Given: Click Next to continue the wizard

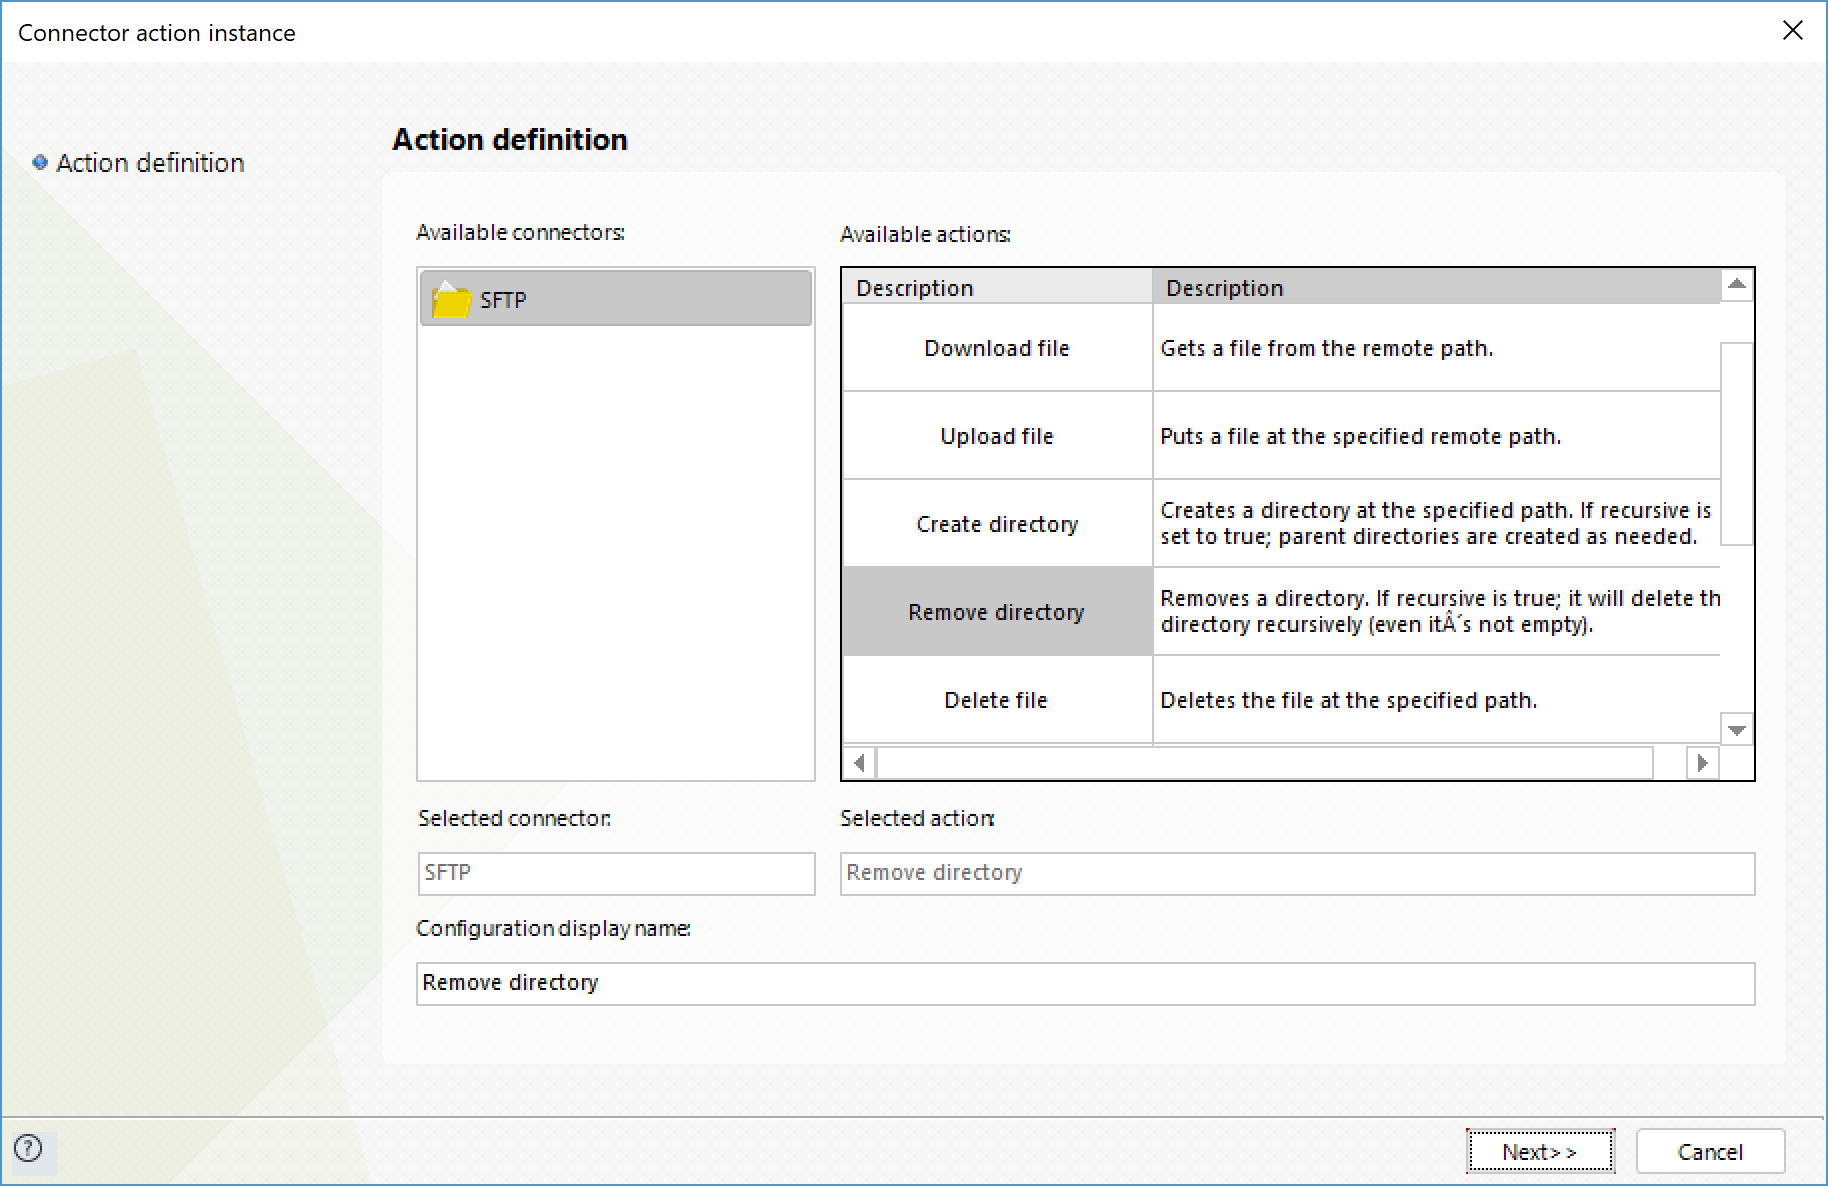Looking at the screenshot, I should [1540, 1152].
